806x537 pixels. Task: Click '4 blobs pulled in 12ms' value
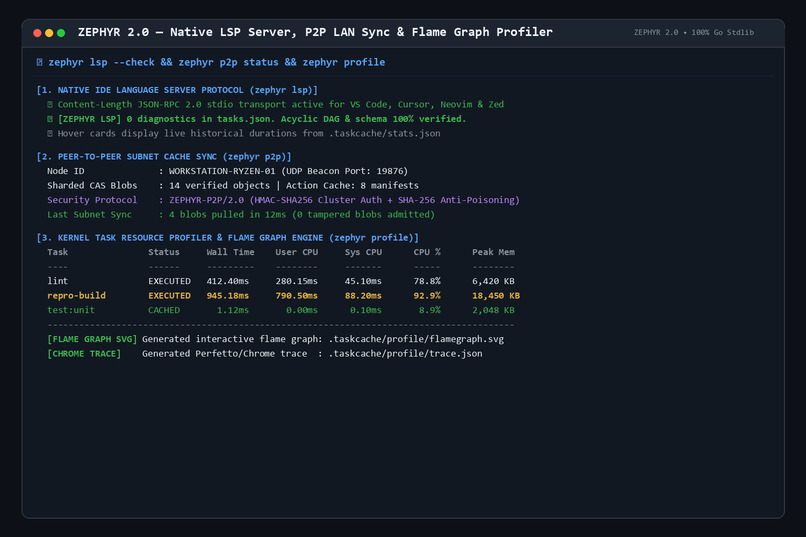[x=227, y=214]
